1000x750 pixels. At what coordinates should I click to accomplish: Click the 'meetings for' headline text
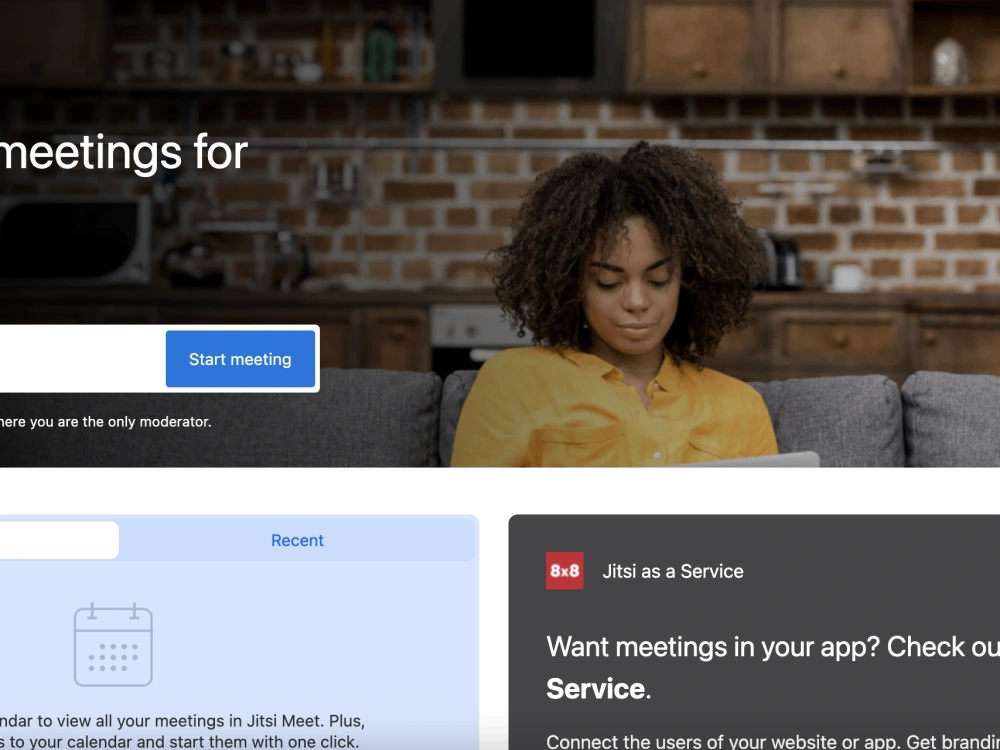pos(123,152)
